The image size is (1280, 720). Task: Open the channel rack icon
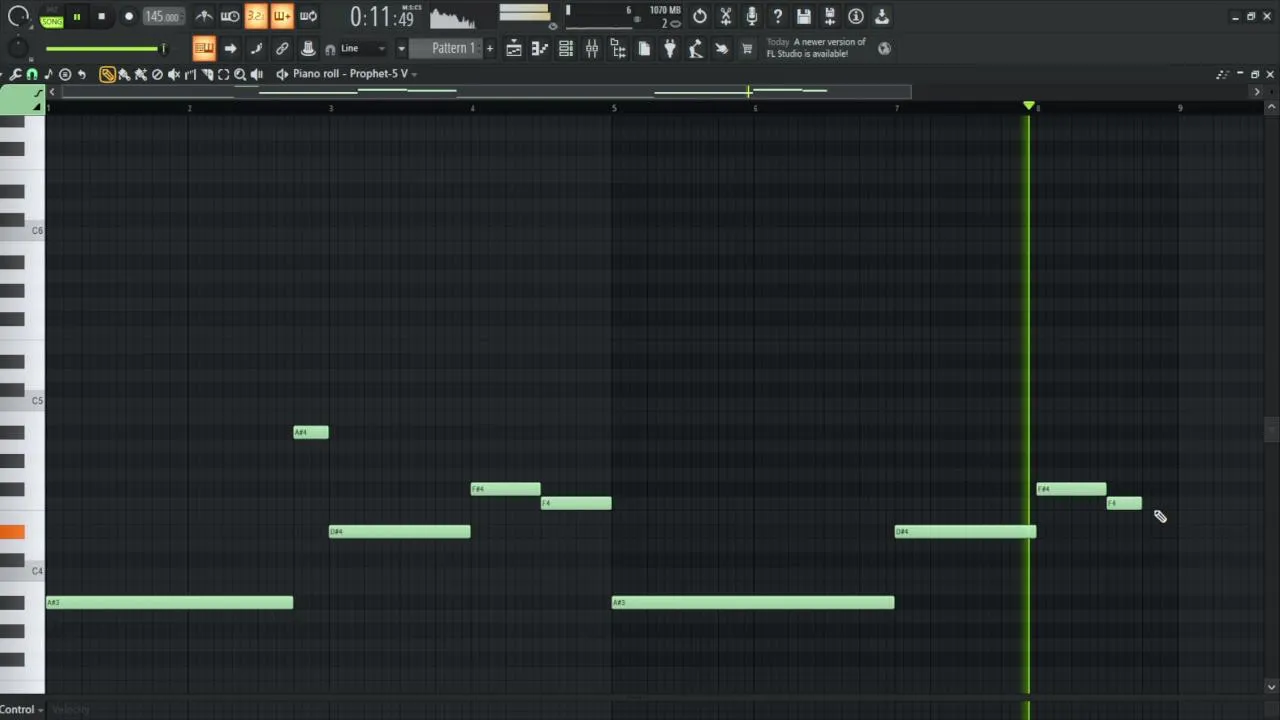(566, 48)
